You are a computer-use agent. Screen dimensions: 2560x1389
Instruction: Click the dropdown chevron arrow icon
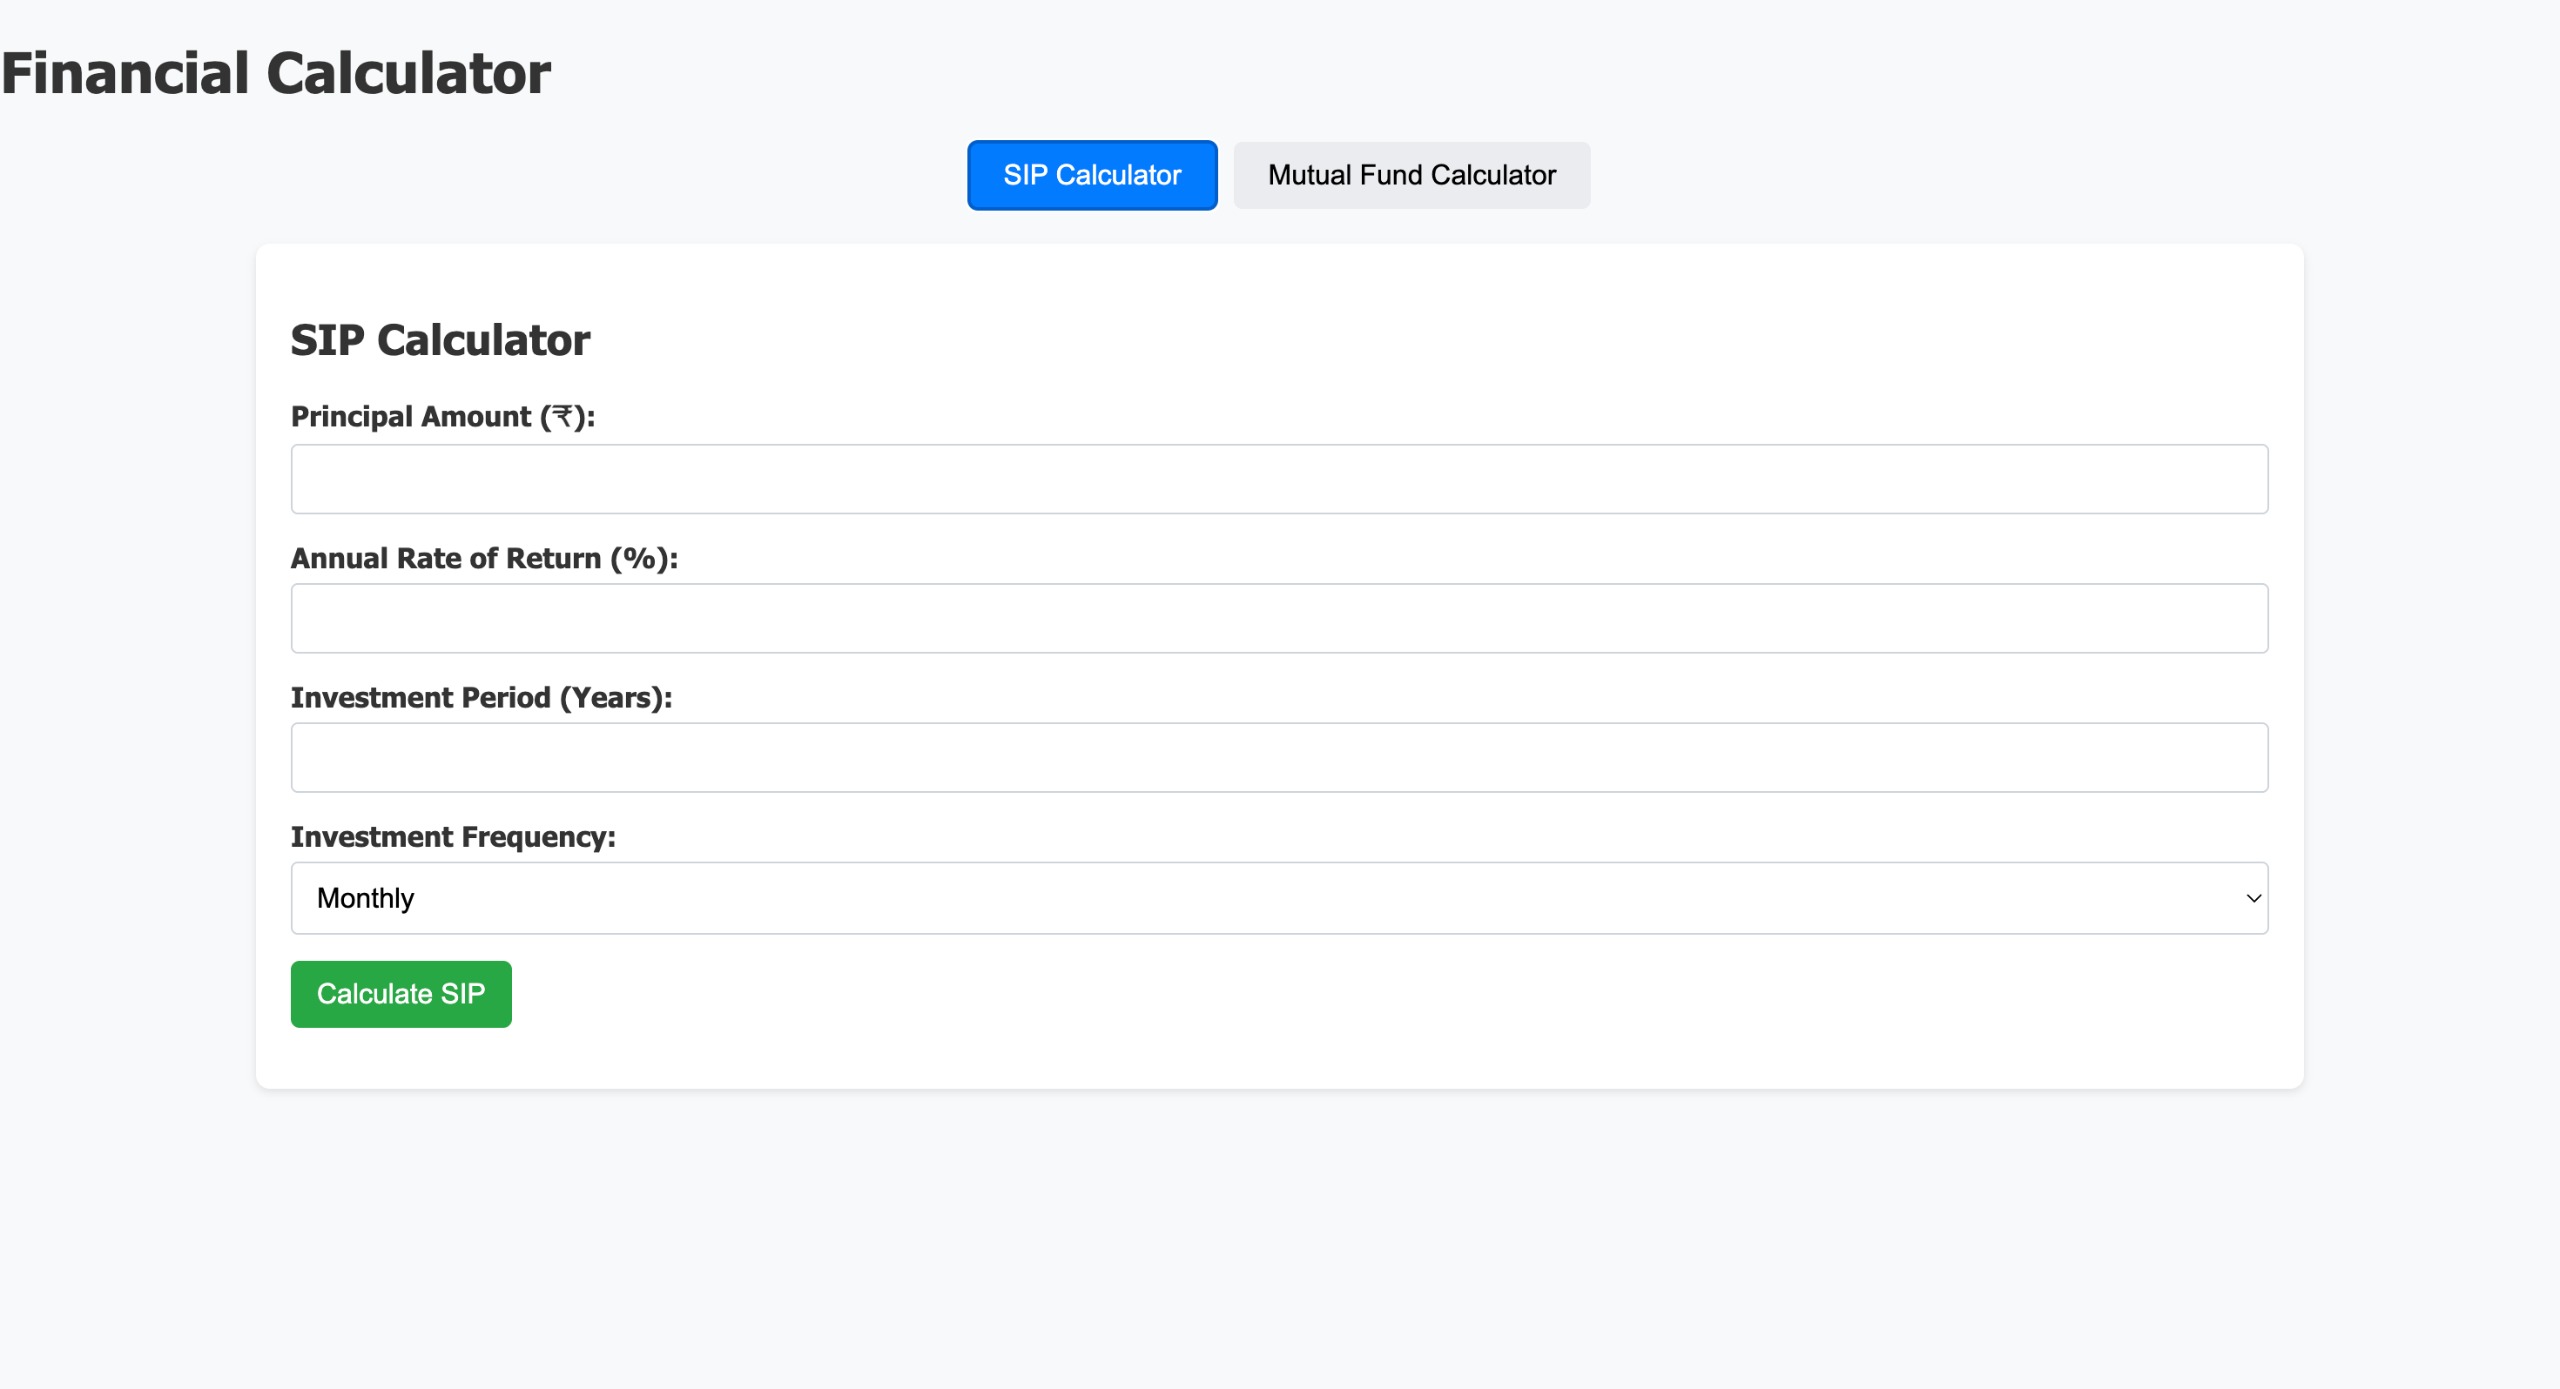(x=2253, y=898)
